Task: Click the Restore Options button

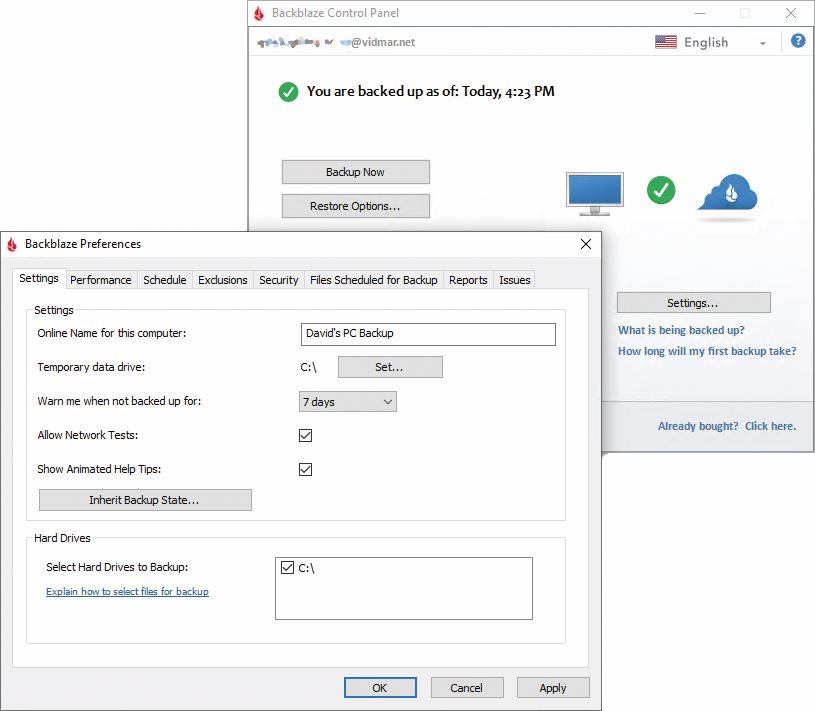Action: point(356,206)
